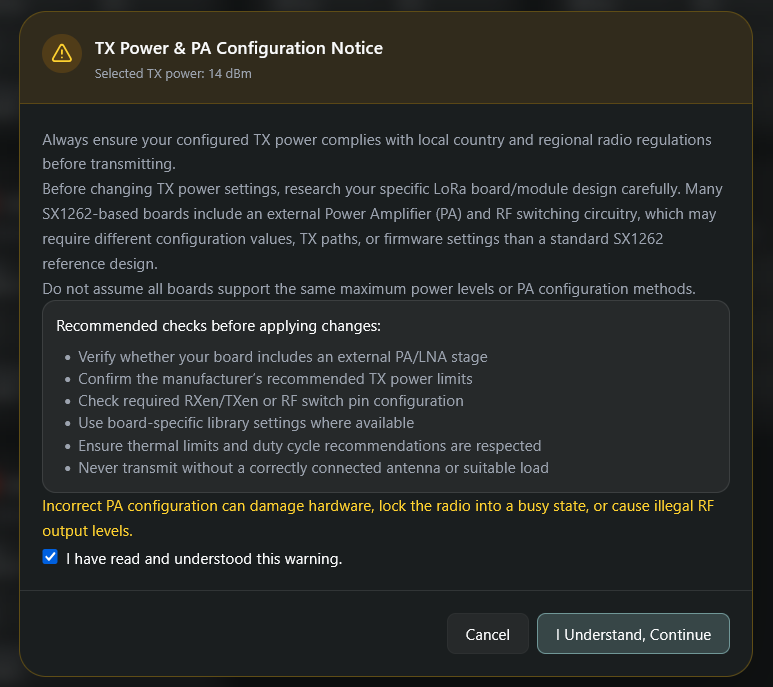Click the yellow warning triangle icon

(62, 53)
